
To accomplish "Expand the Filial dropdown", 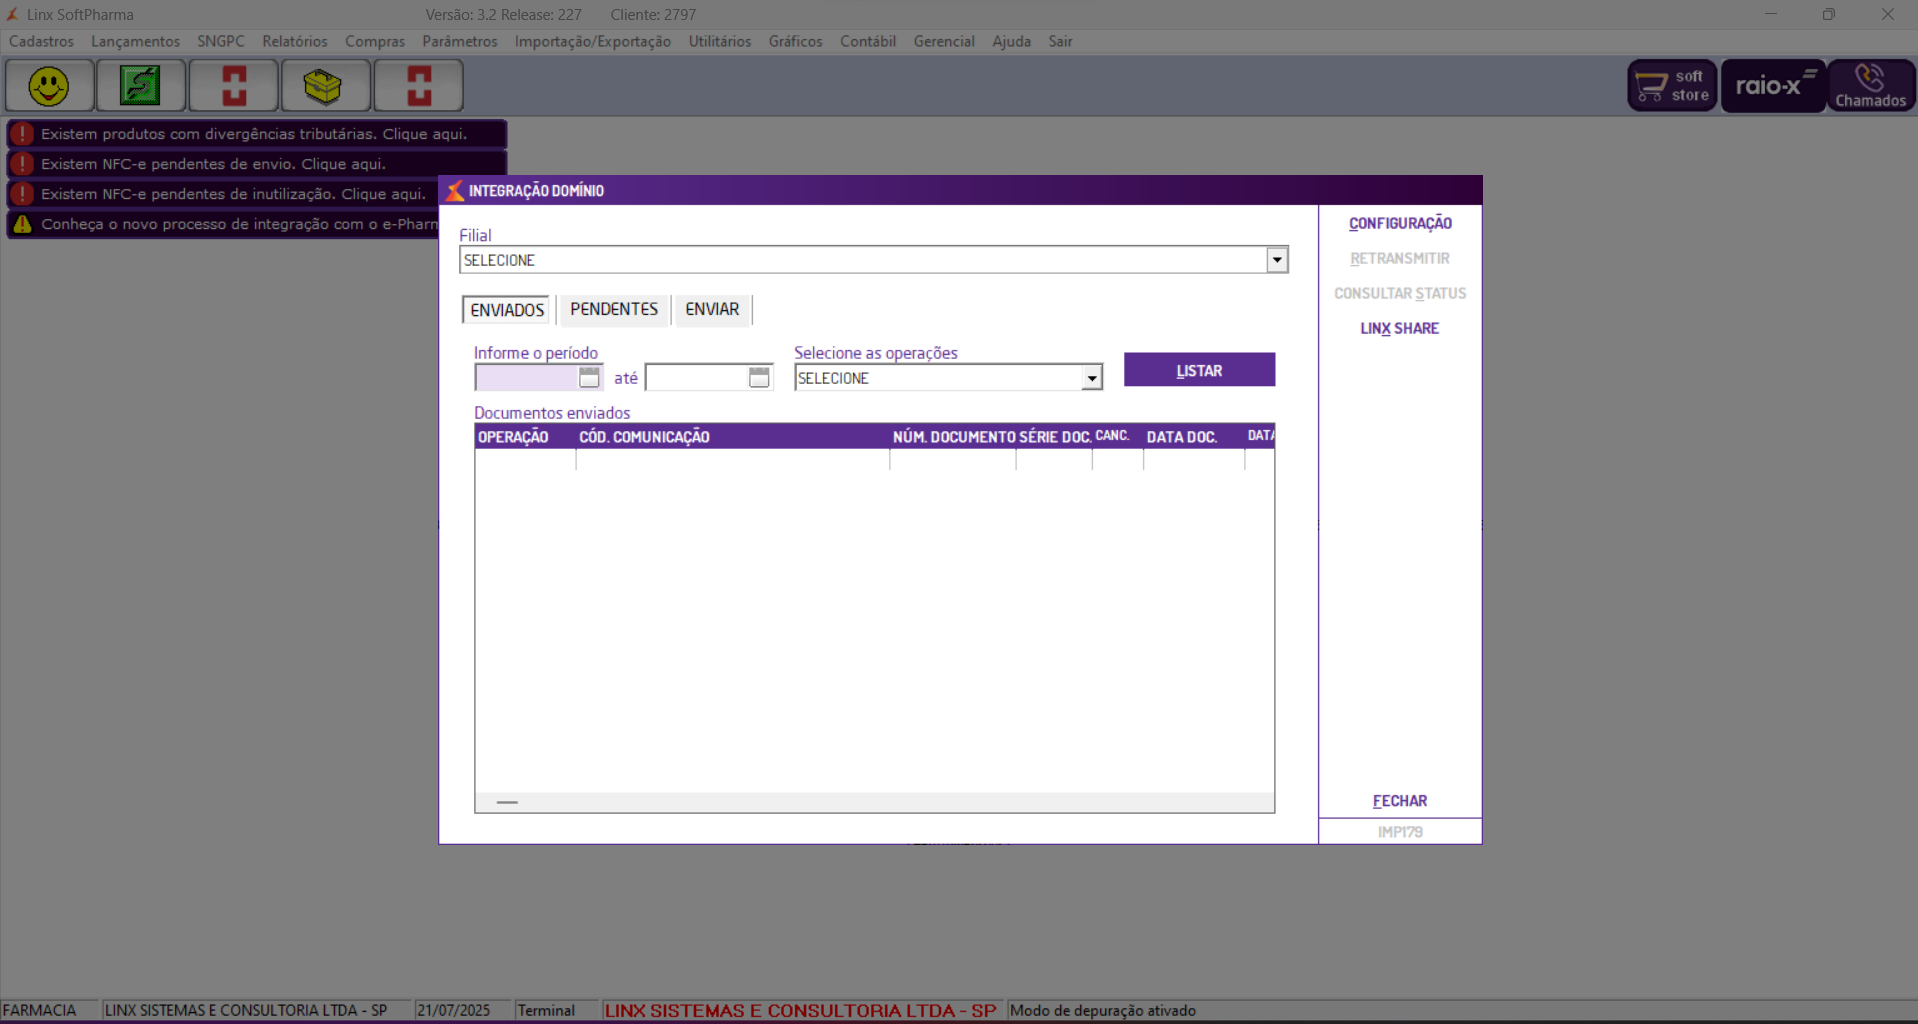I will pos(1277,260).
